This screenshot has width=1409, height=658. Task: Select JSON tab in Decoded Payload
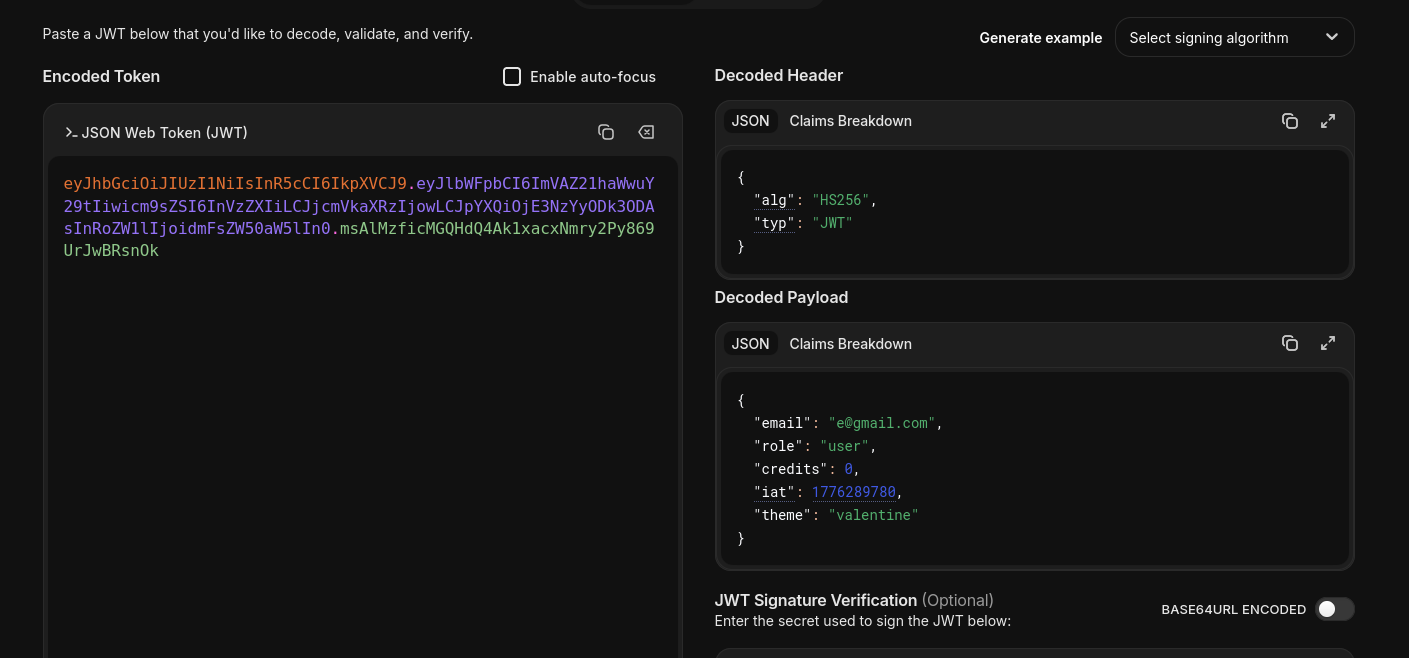[750, 343]
